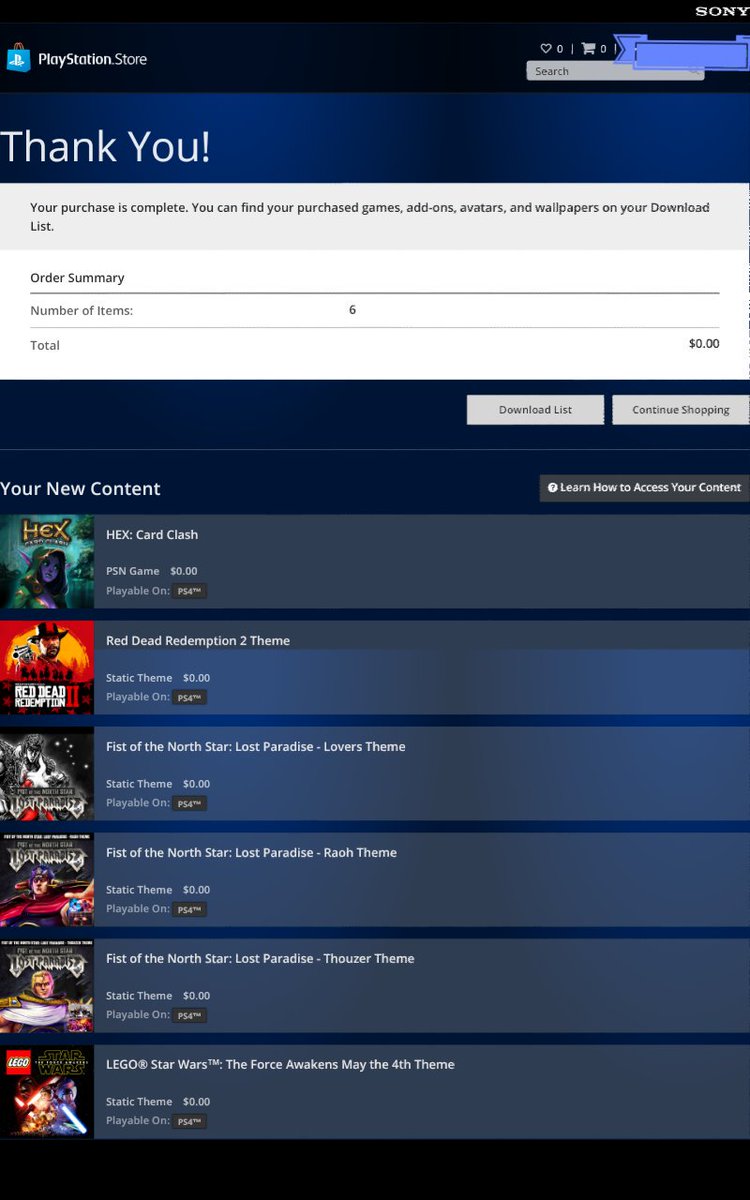Click the purchase complete message text
This screenshot has height=1200, width=750.
(x=370, y=216)
